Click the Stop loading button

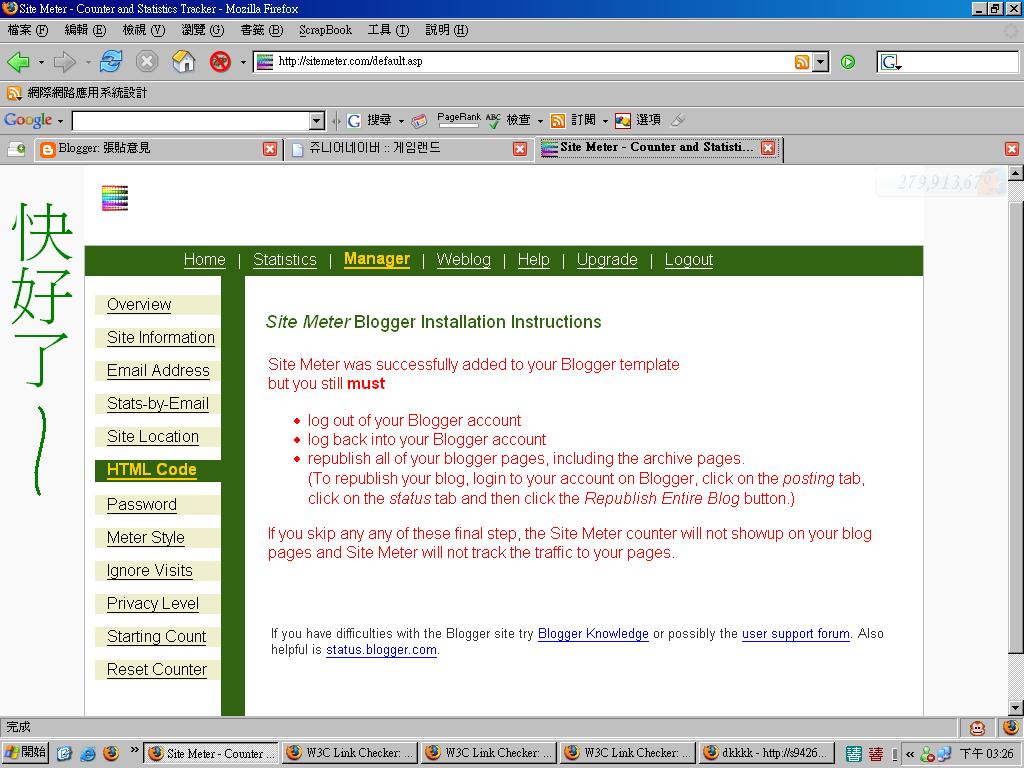(x=147, y=62)
